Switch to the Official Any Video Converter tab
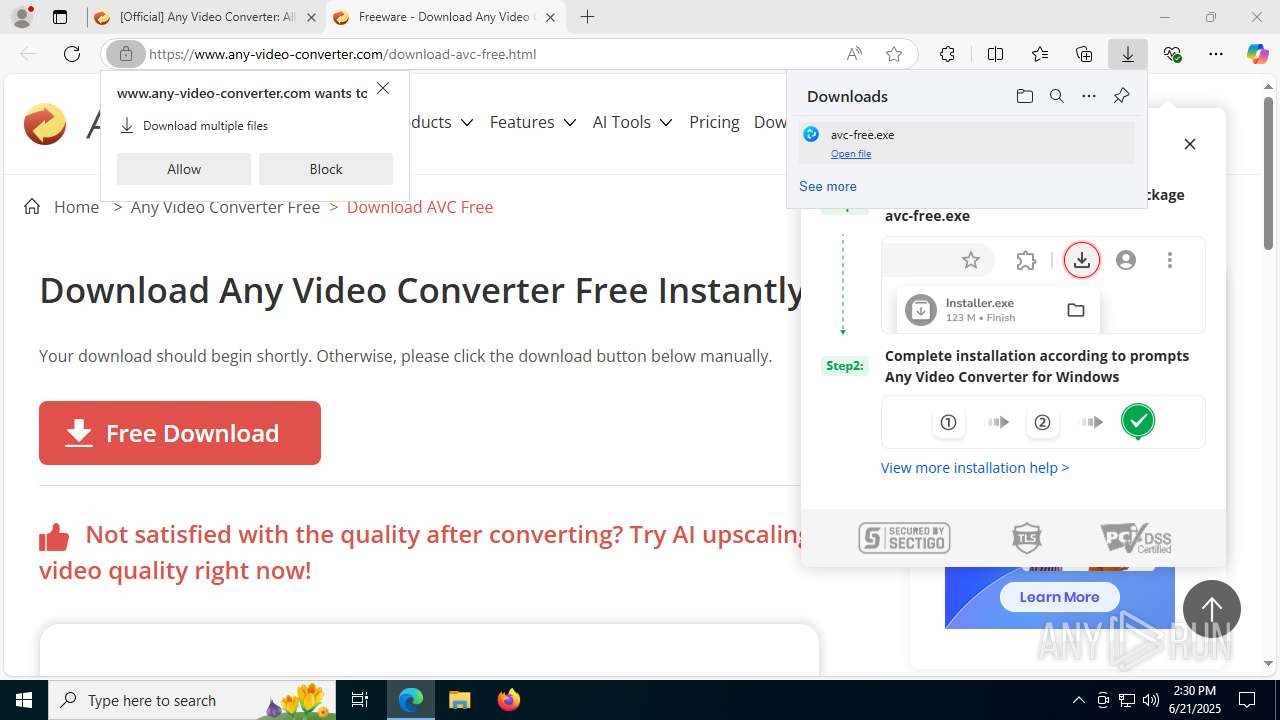Screen dimensions: 1280x720 pos(204,17)
